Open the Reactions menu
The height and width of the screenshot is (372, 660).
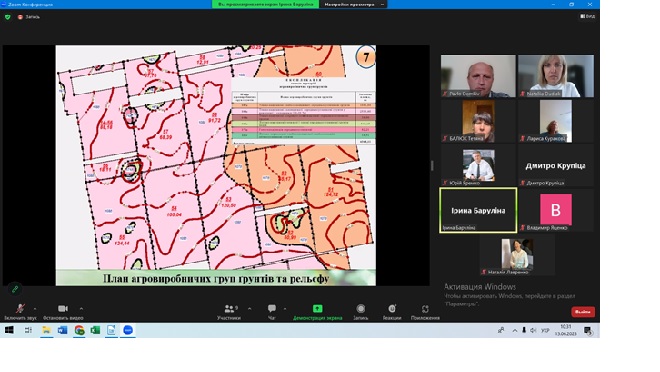tap(392, 312)
